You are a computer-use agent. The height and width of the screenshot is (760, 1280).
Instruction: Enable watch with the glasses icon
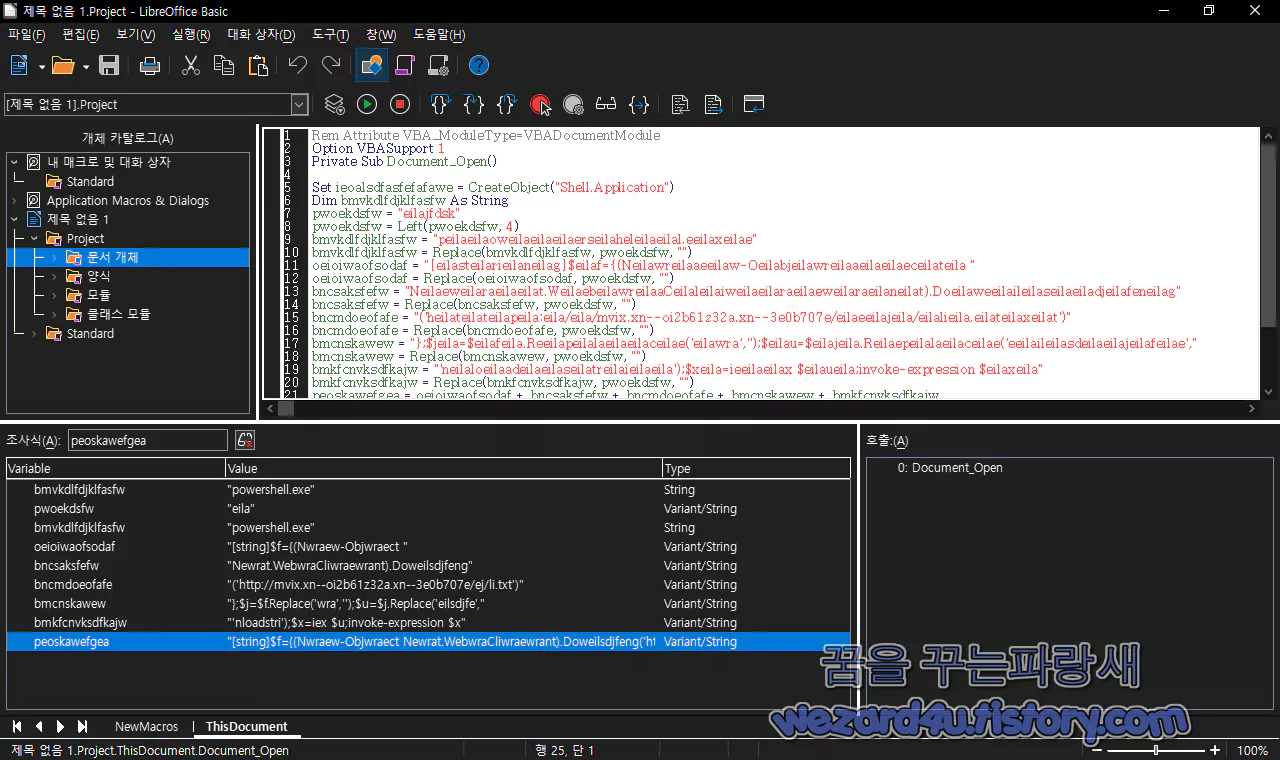(x=606, y=104)
